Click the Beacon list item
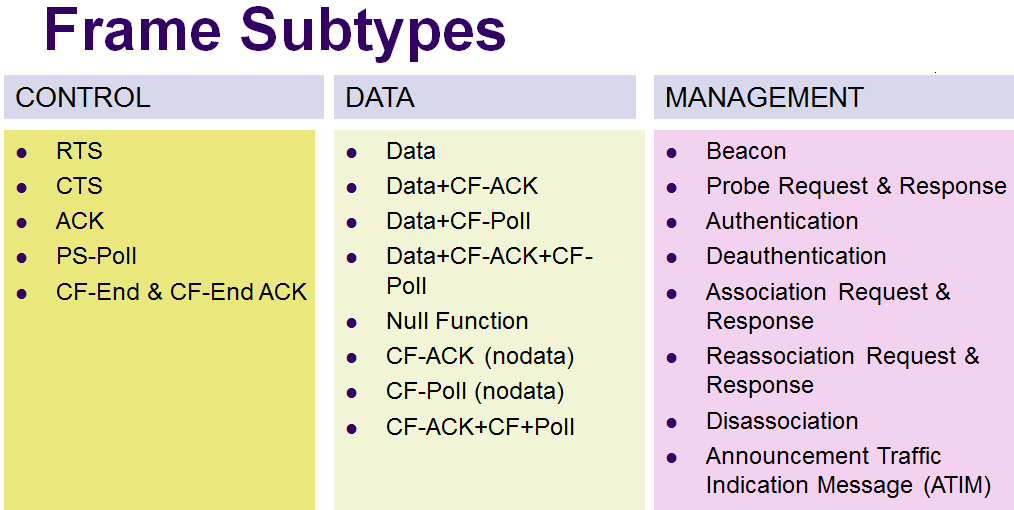This screenshot has width=1014, height=510. coord(746,152)
